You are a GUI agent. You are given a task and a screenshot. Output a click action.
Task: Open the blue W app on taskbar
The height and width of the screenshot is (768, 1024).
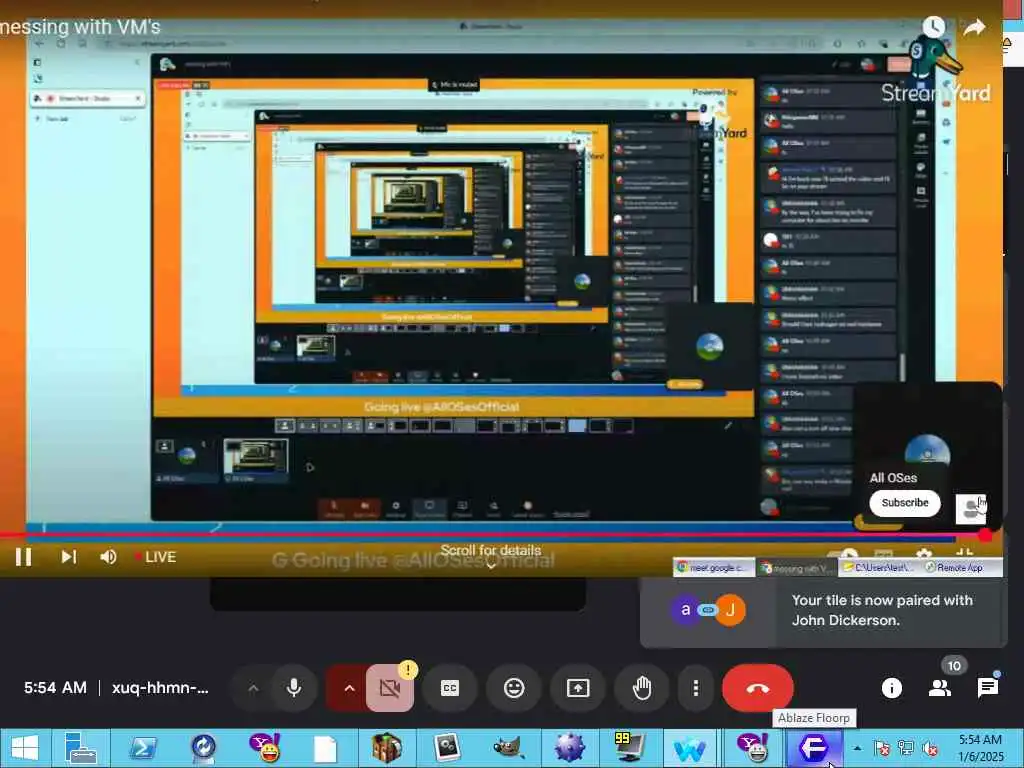point(690,749)
